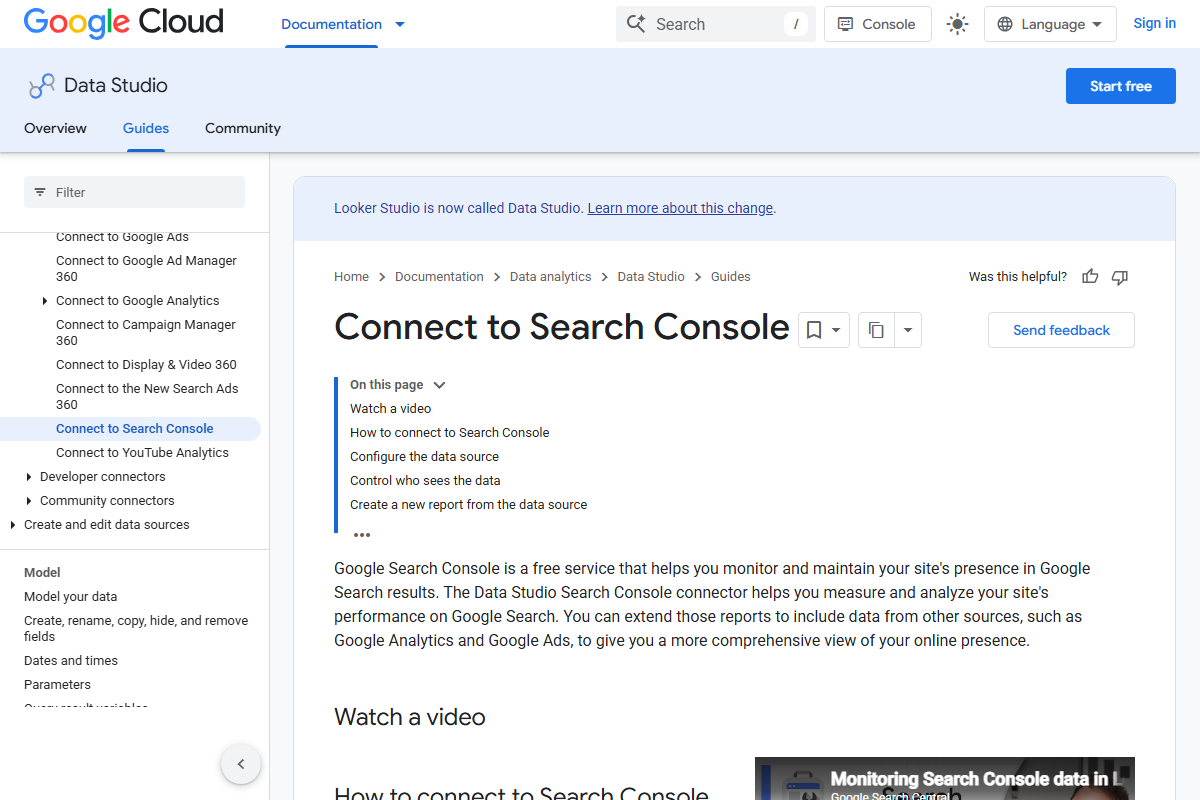The height and width of the screenshot is (800, 1200).
Task: Go to Guides breadcrumb
Action: point(730,277)
